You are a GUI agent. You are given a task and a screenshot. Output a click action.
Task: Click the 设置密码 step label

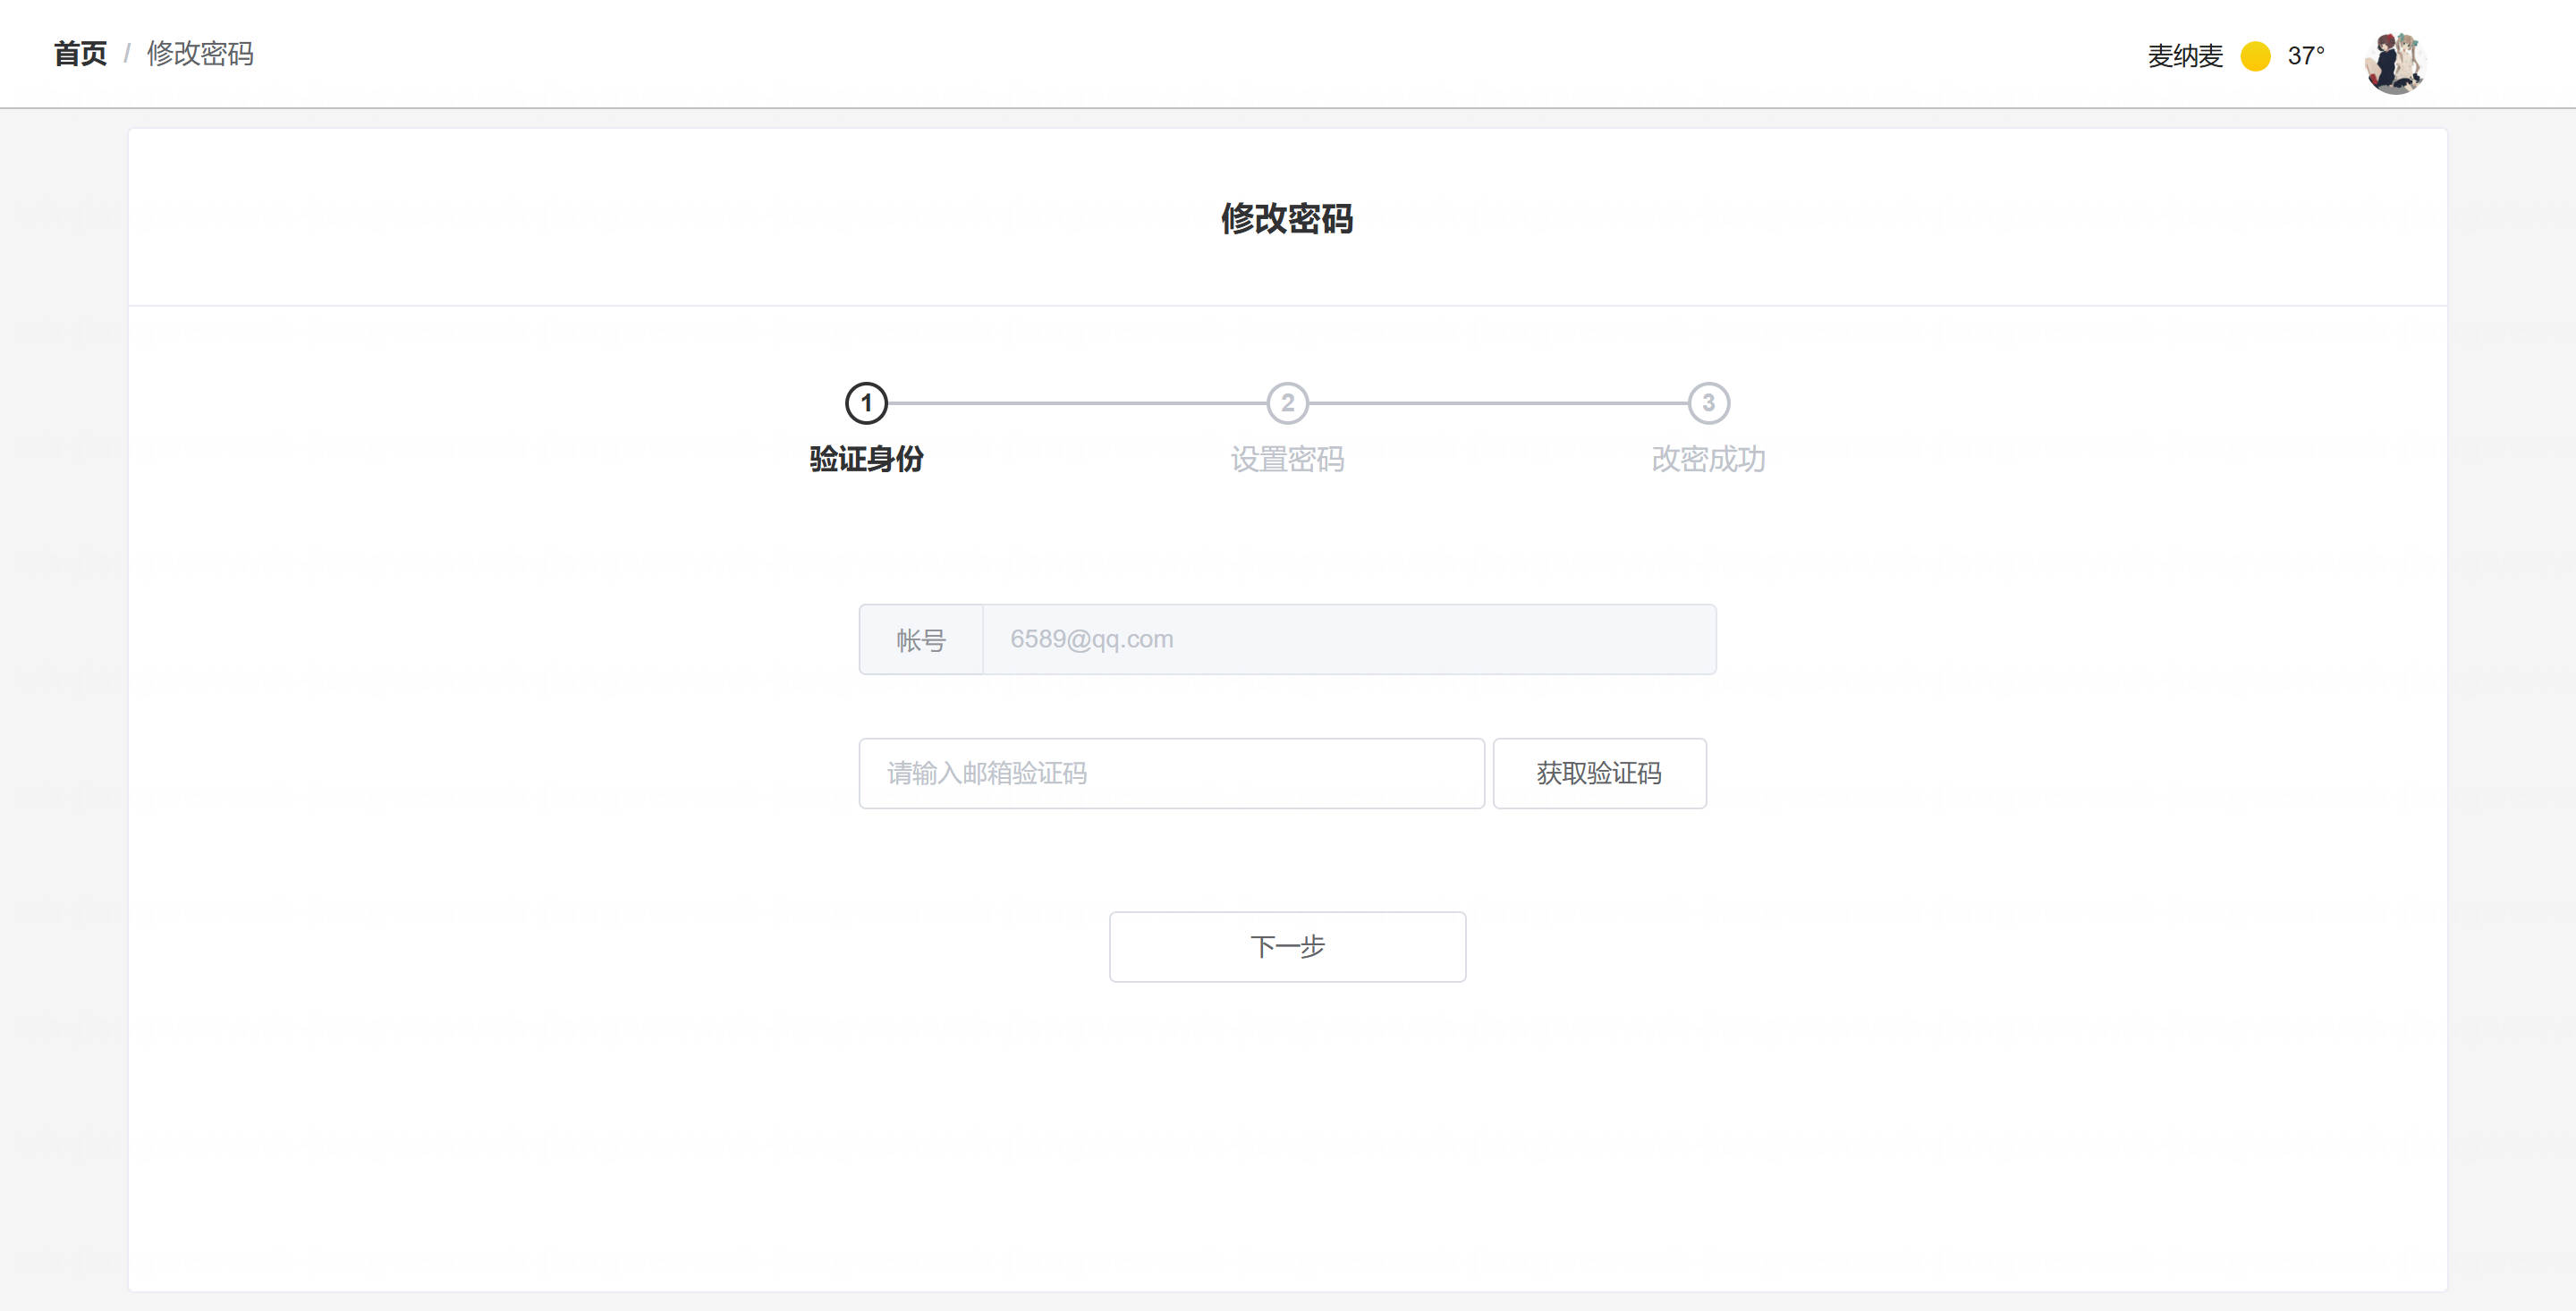tap(1287, 459)
